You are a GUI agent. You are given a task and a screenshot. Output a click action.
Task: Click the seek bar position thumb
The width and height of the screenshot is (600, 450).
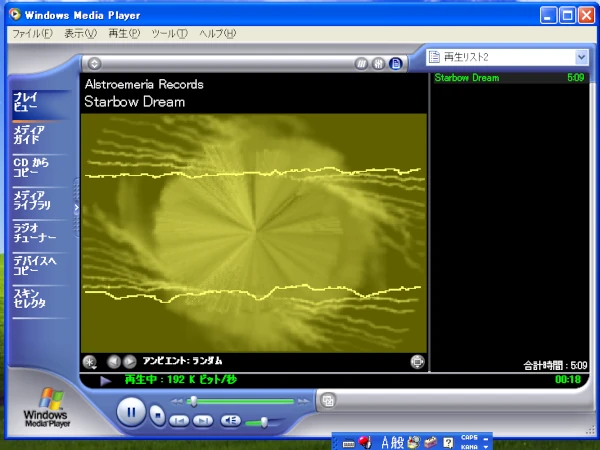click(194, 401)
